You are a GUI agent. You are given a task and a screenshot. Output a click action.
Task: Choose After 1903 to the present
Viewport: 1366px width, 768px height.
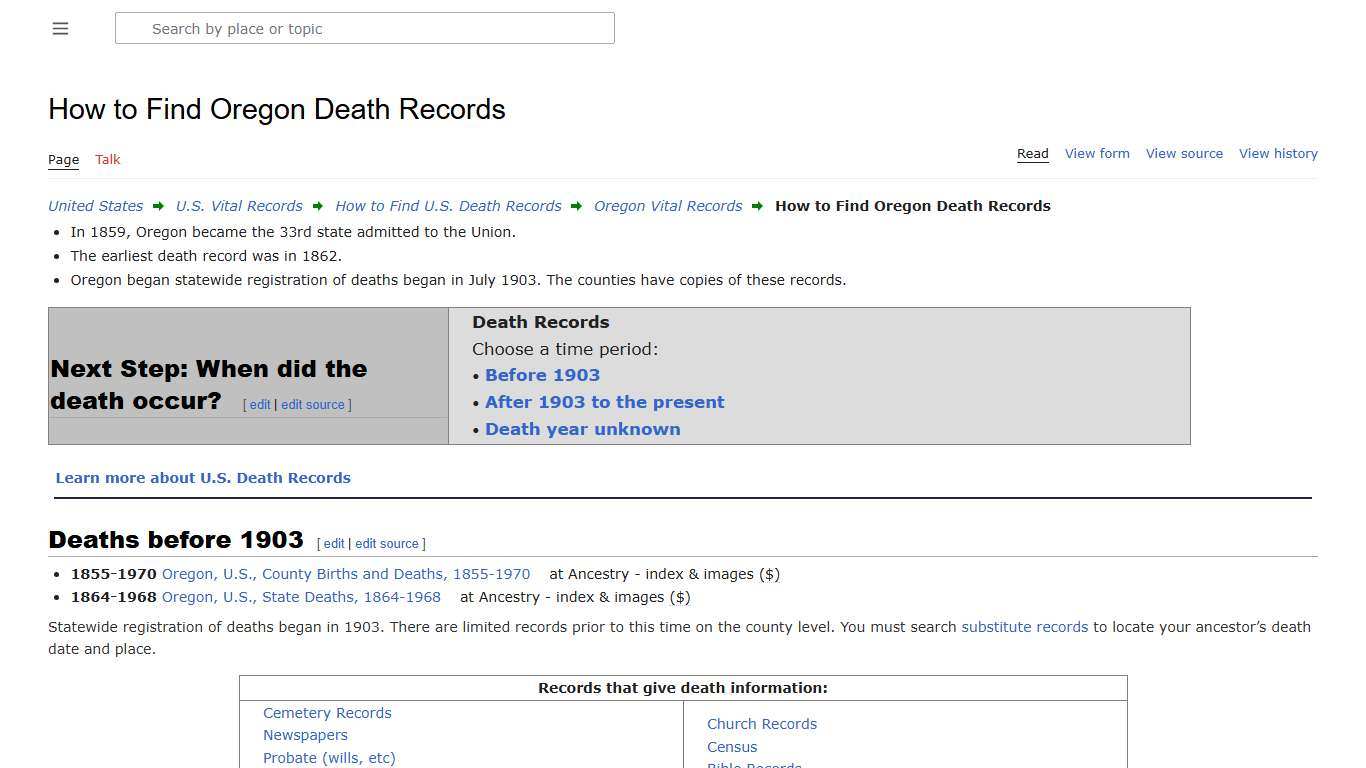click(604, 402)
